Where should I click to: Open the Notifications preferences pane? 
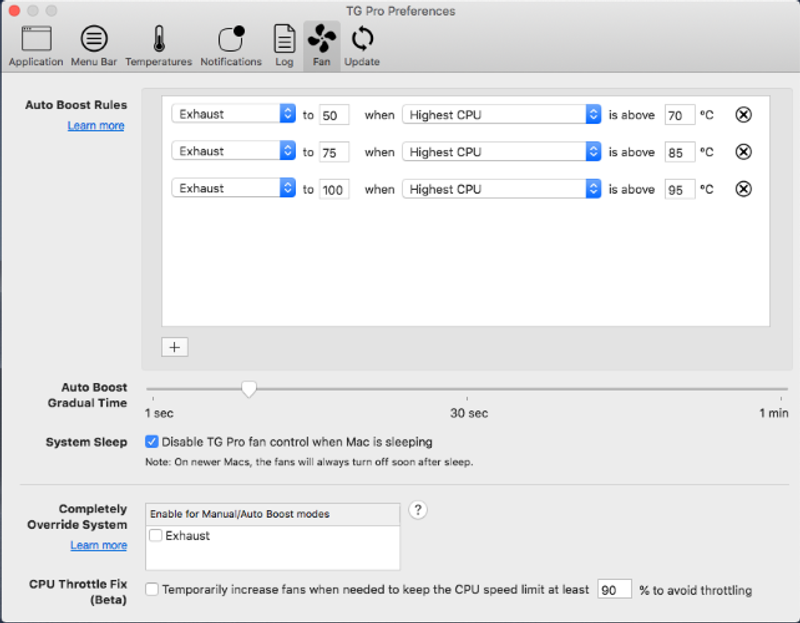point(231,47)
